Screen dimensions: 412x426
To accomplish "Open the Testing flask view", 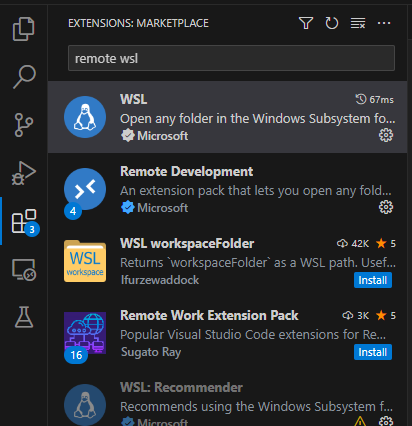I will coord(24,317).
